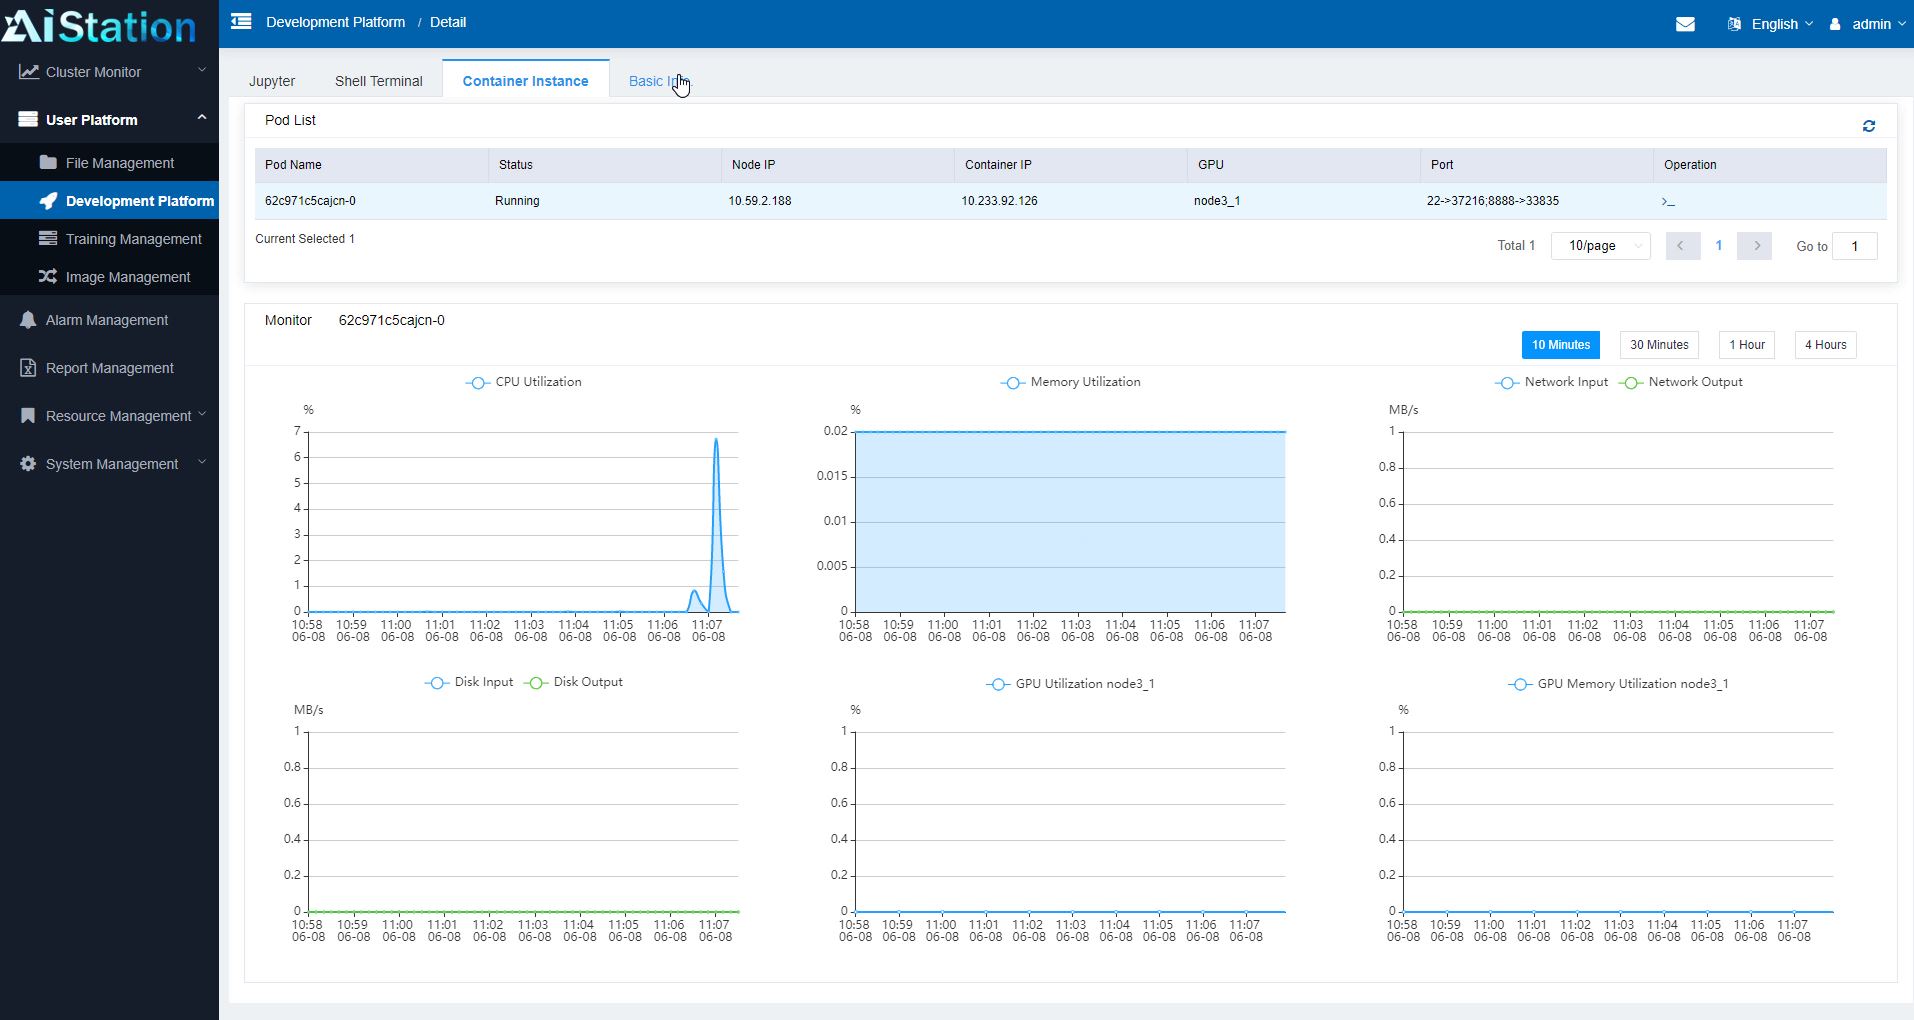Click the sidebar collapse menu icon
The width and height of the screenshot is (1914, 1020).
241,22
